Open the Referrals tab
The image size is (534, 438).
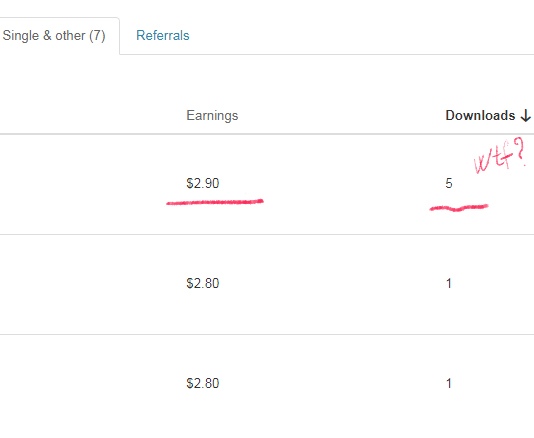[163, 35]
